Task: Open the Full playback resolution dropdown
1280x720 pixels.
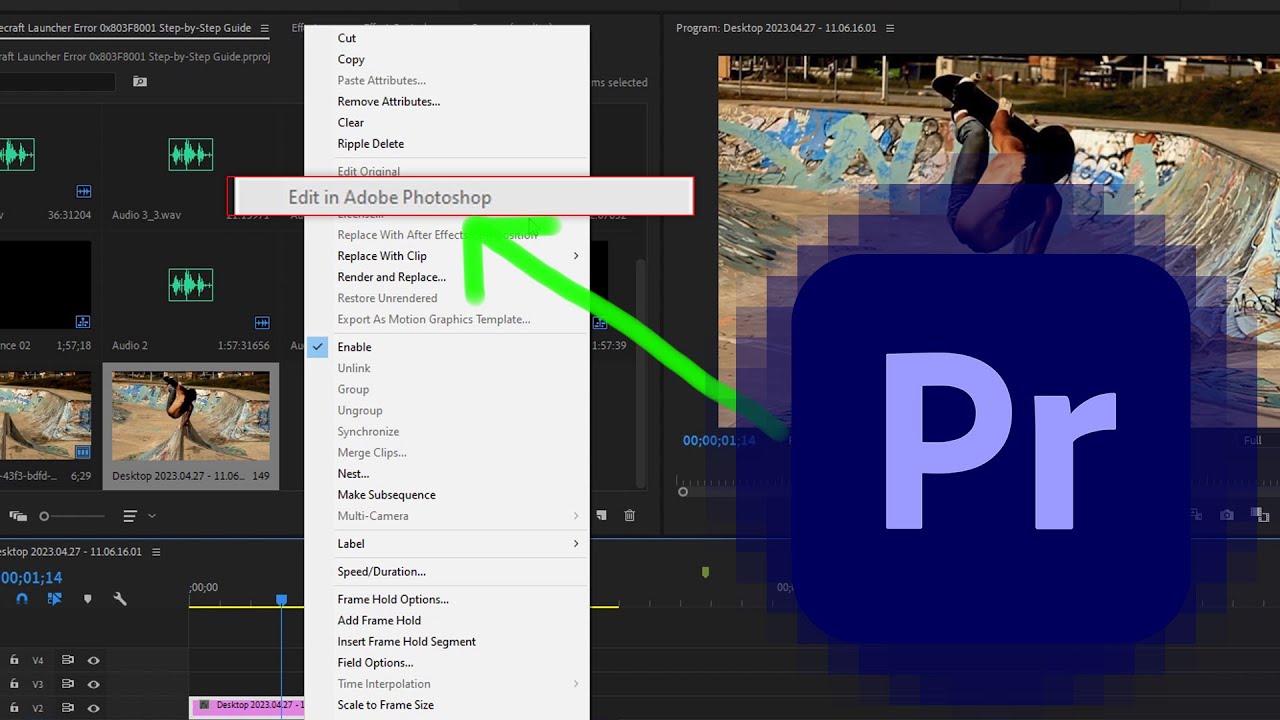Action: pos(1252,440)
